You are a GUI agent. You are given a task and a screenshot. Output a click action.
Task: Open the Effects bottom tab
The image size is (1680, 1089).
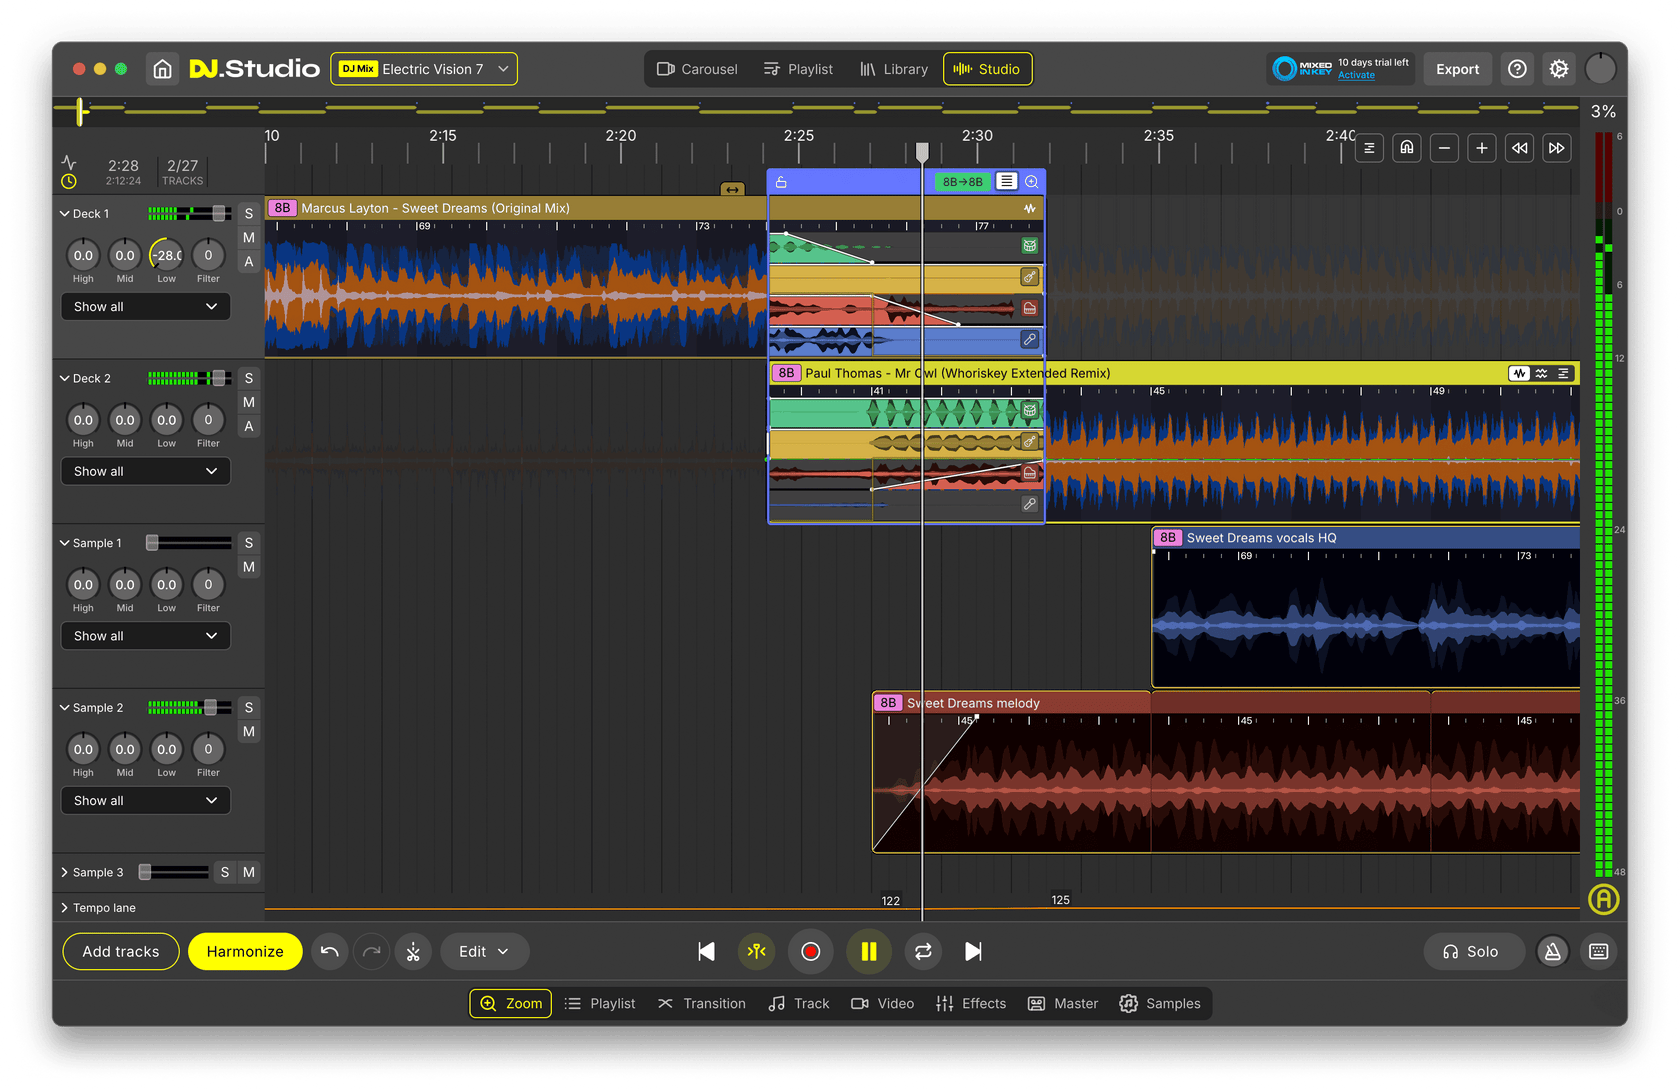coord(971,1004)
